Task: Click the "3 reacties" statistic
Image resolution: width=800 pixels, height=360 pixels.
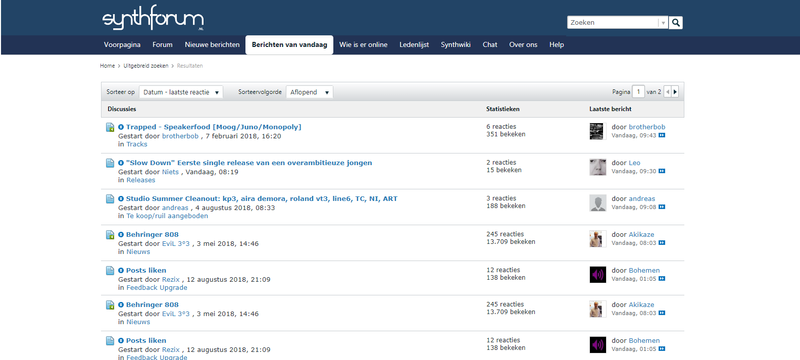Action: [x=501, y=198]
